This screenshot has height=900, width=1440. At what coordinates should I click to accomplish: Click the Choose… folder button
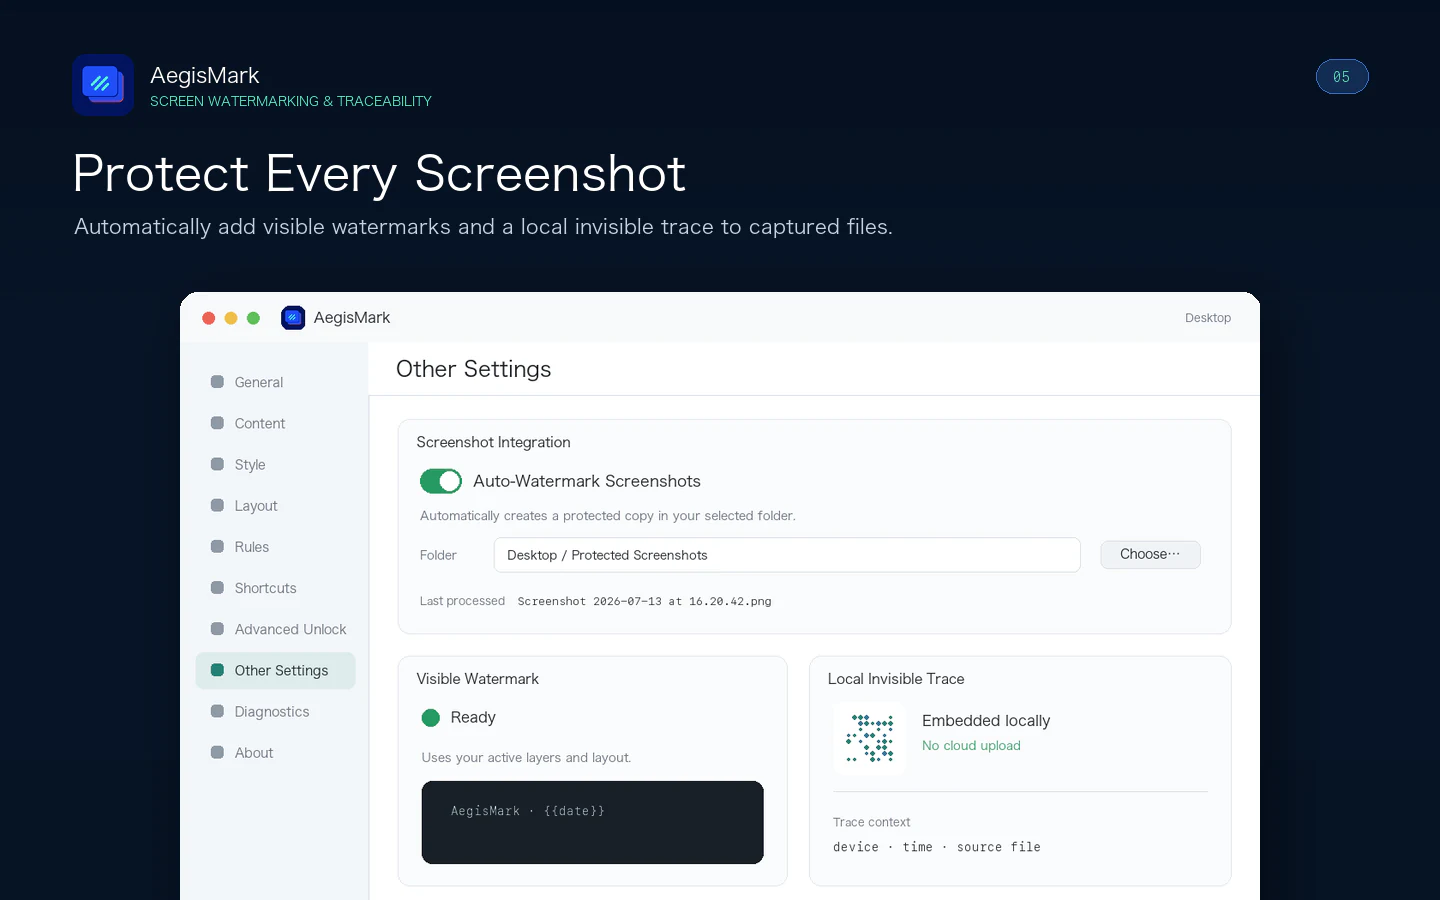click(x=1150, y=554)
